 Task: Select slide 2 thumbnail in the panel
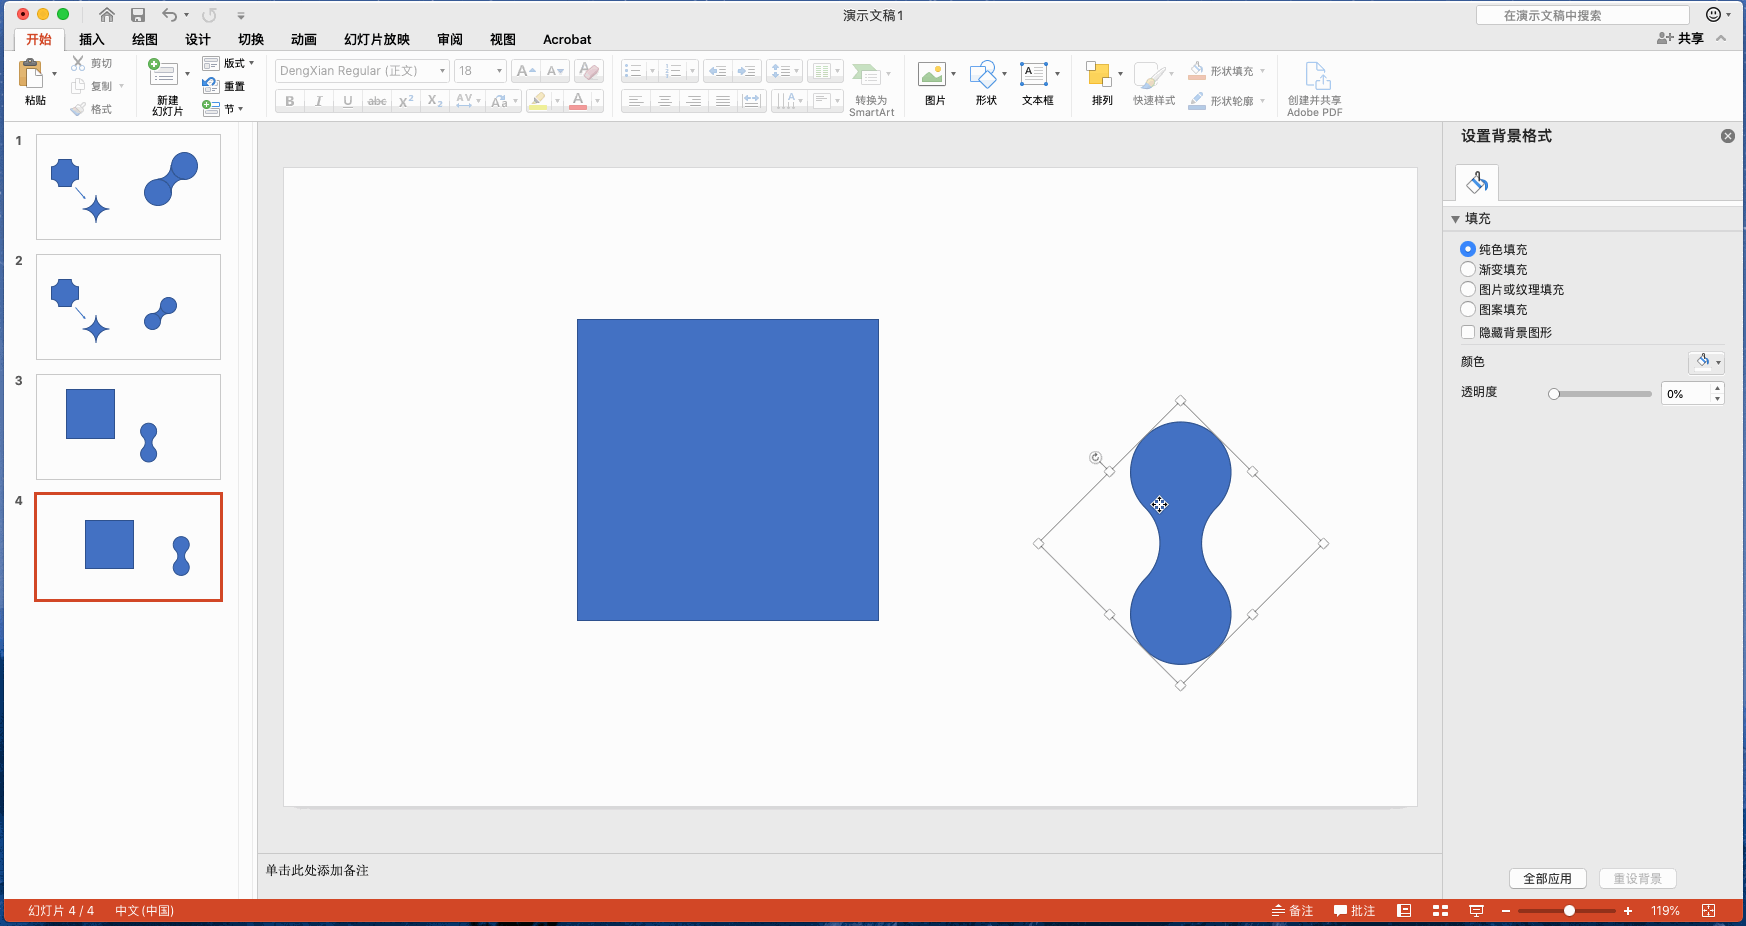click(128, 307)
